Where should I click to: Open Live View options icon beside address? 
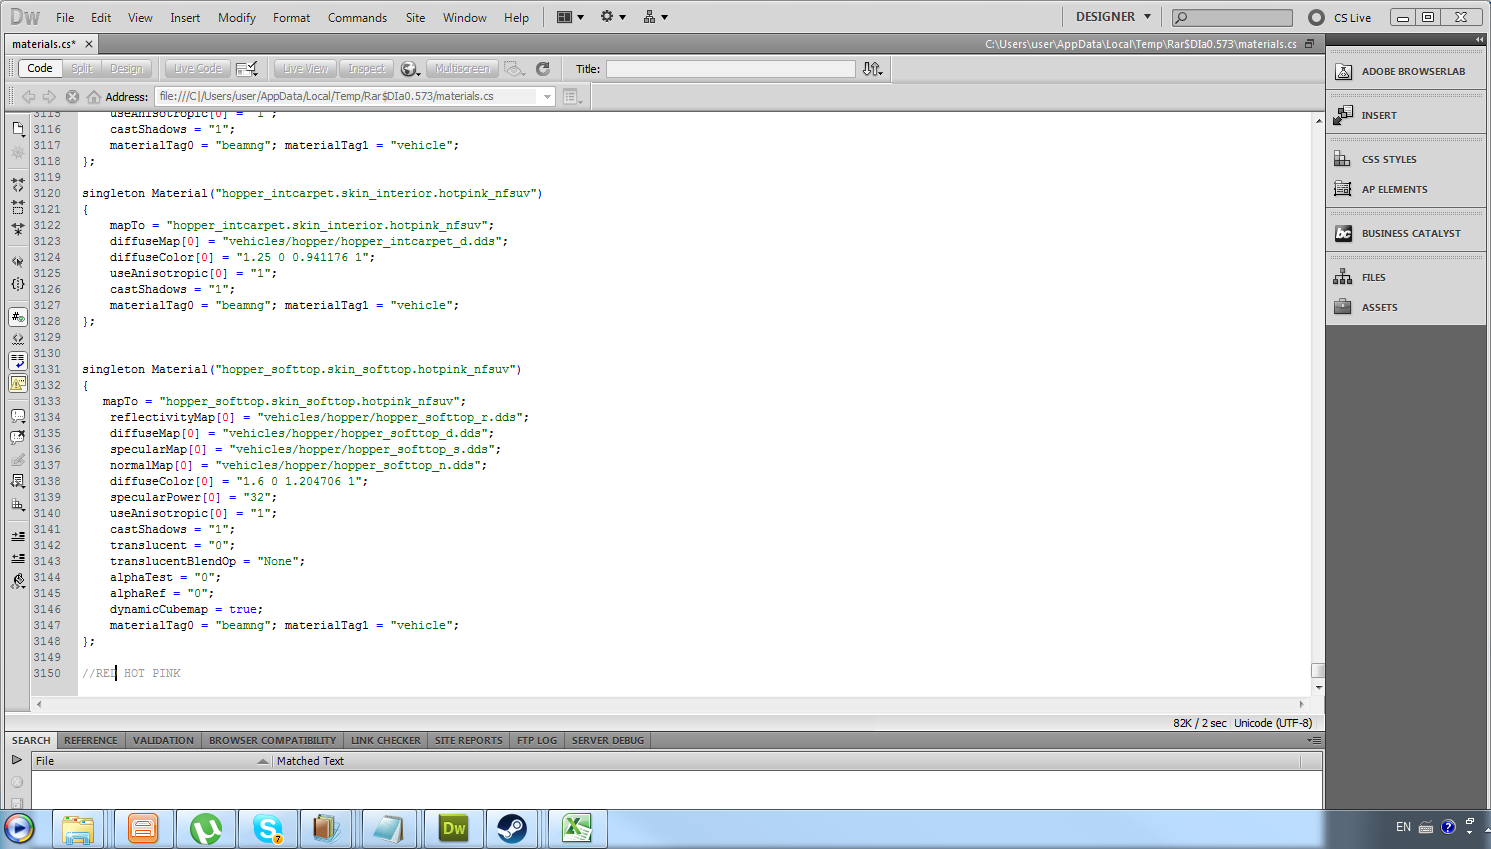[x=572, y=97]
